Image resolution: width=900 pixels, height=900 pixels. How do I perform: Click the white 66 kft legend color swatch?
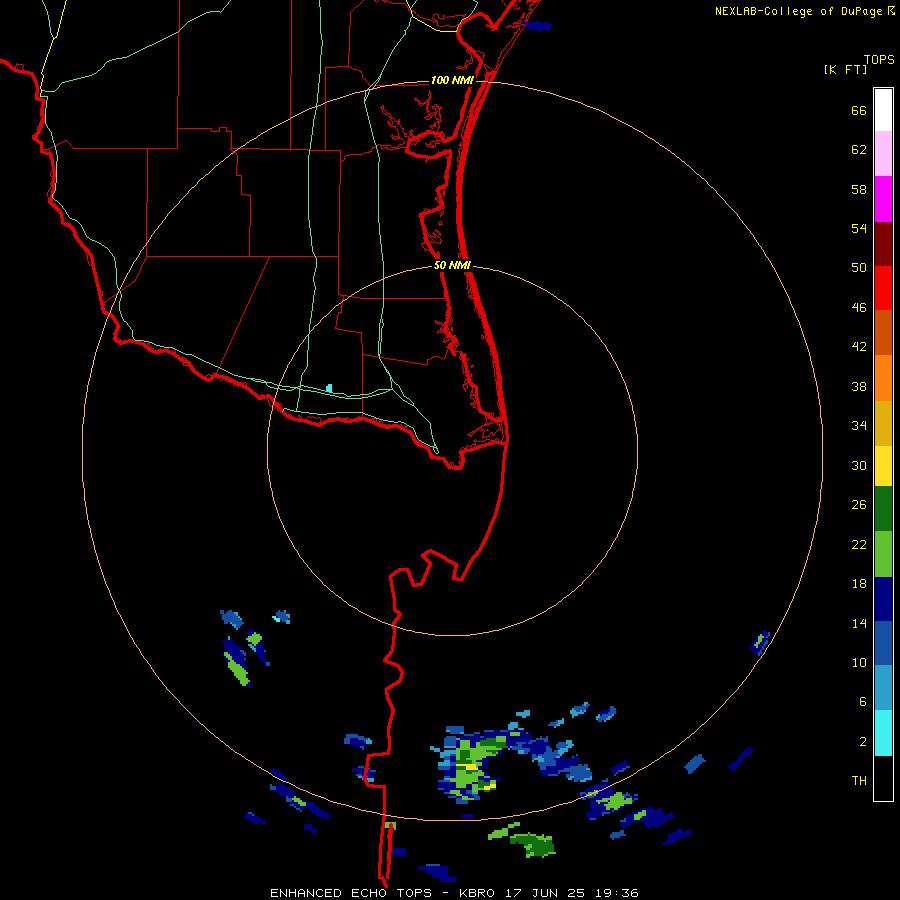[883, 110]
